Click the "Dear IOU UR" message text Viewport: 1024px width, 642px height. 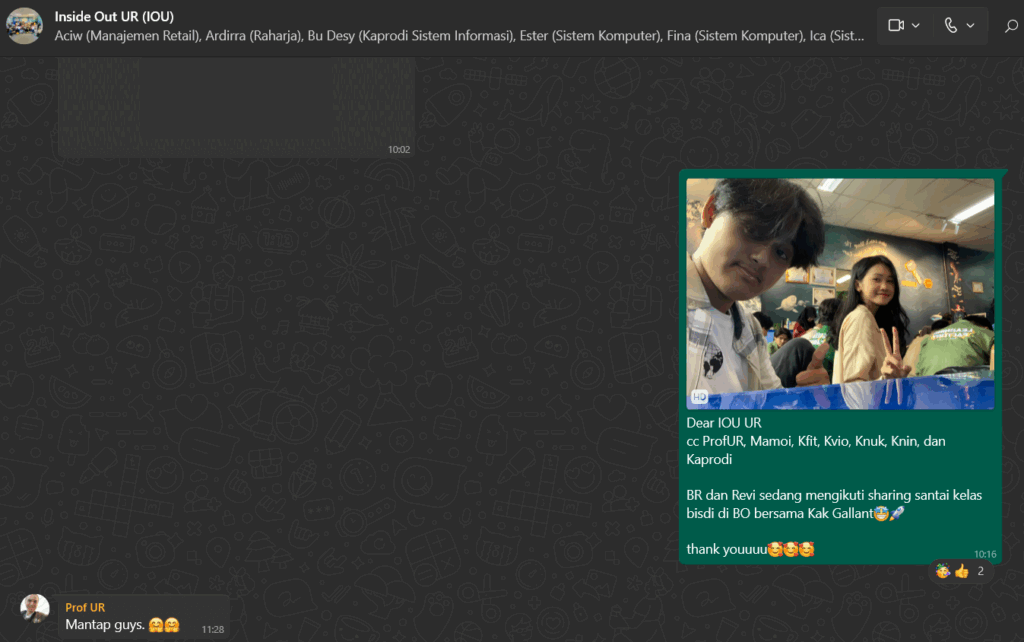click(724, 423)
